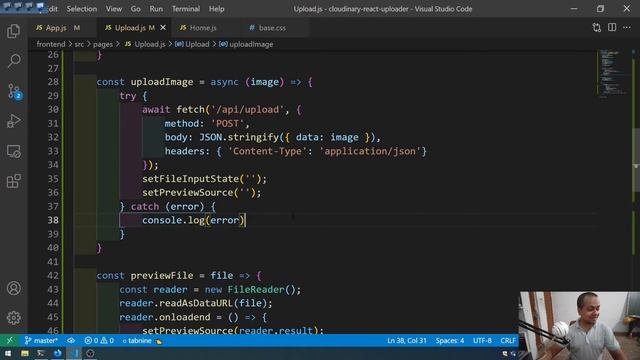Expand the src breadcrumb

[79, 44]
